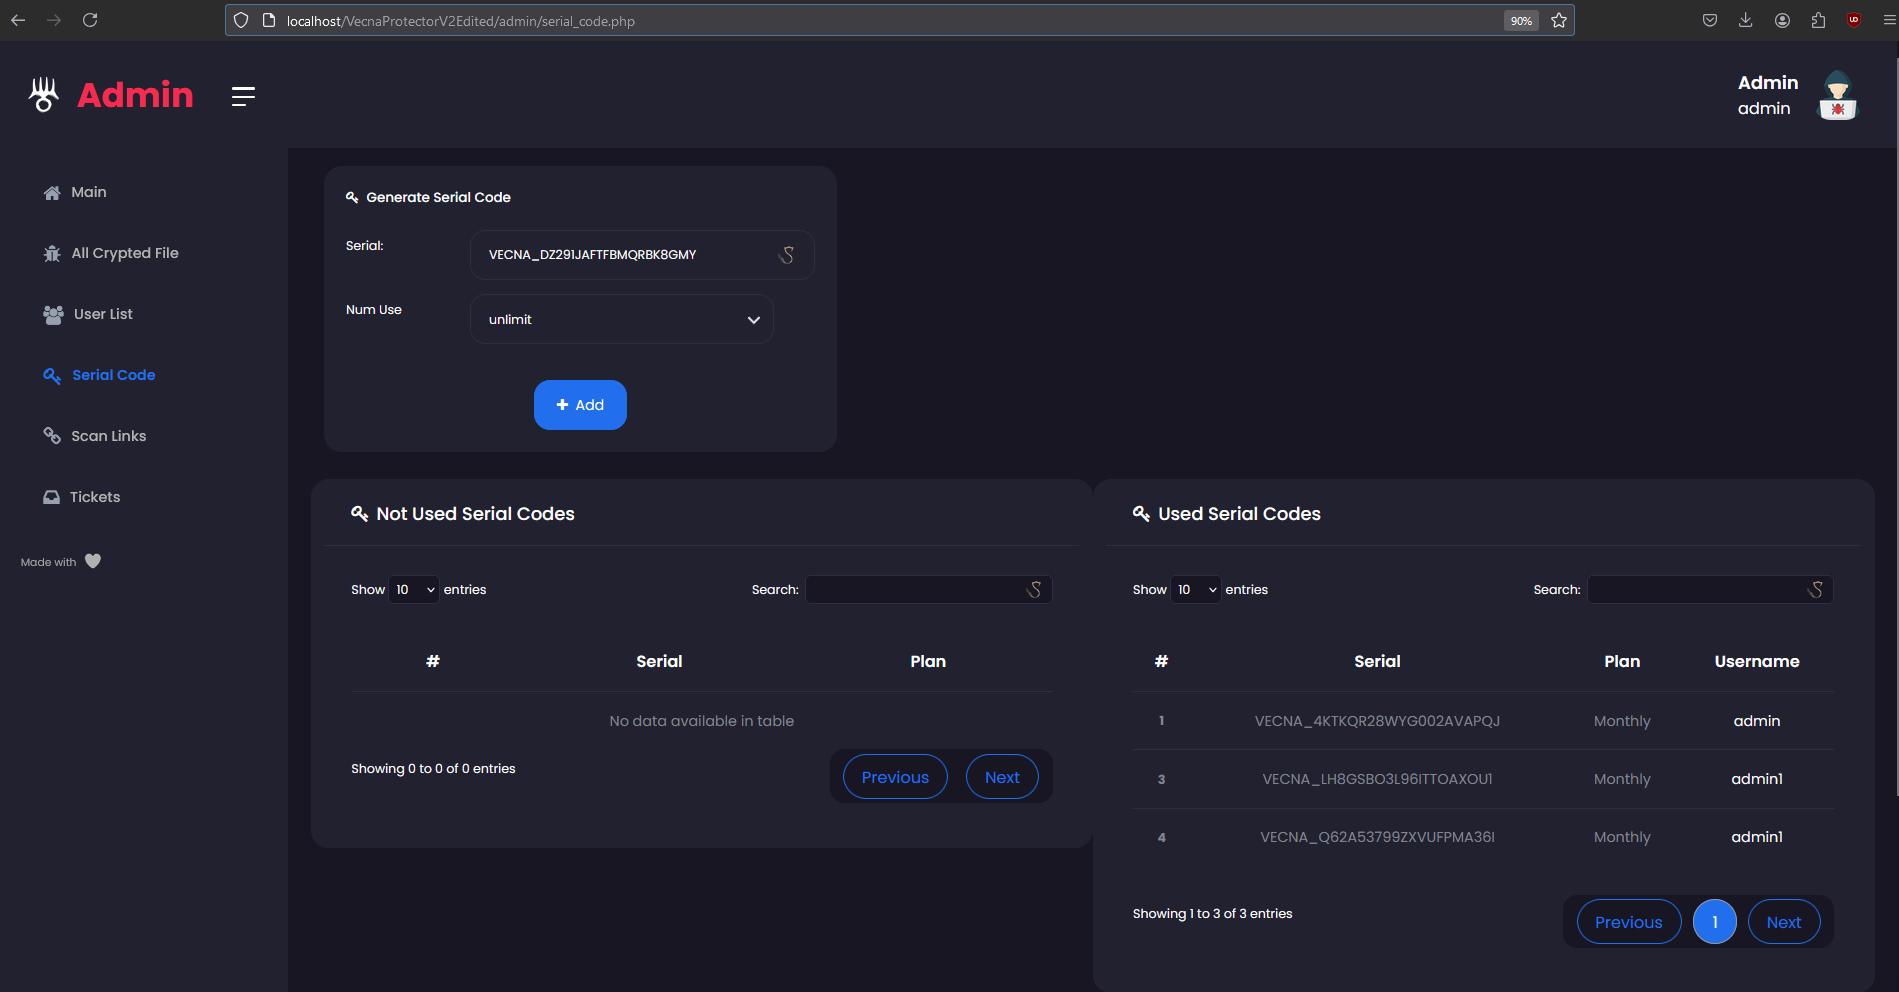This screenshot has height=992, width=1899.
Task: Change entries count in Used Serial Codes table
Action: (x=1197, y=590)
